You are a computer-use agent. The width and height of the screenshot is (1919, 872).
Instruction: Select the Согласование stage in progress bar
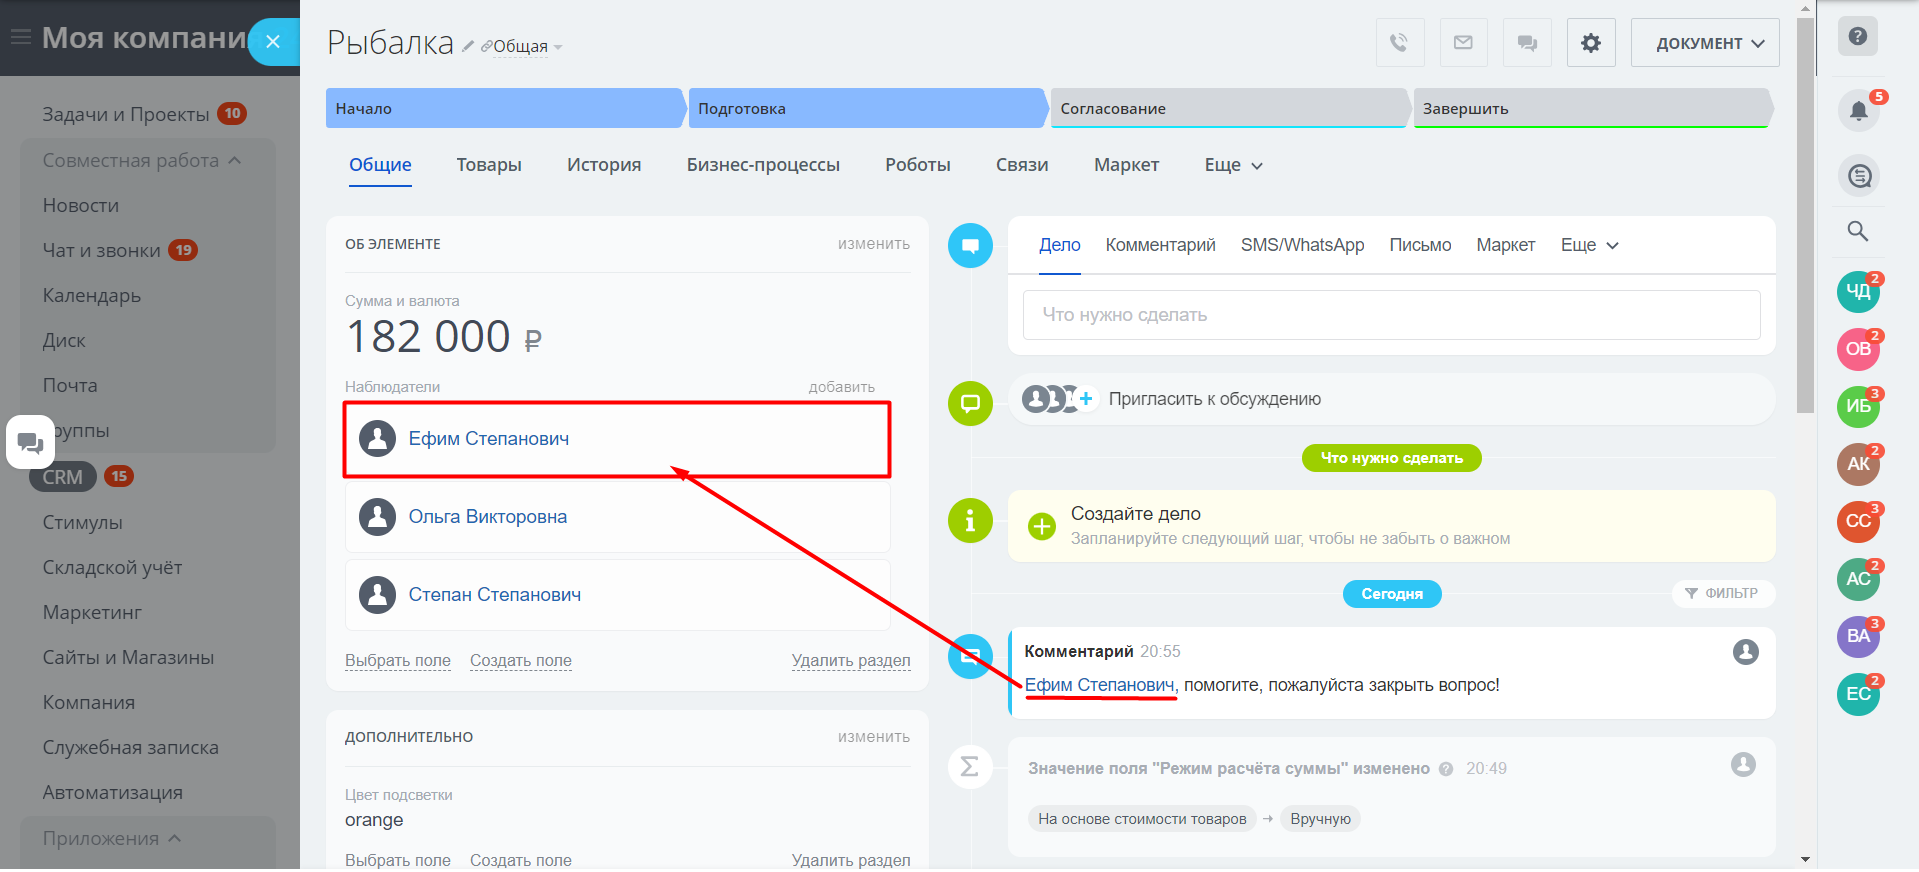1228,108
